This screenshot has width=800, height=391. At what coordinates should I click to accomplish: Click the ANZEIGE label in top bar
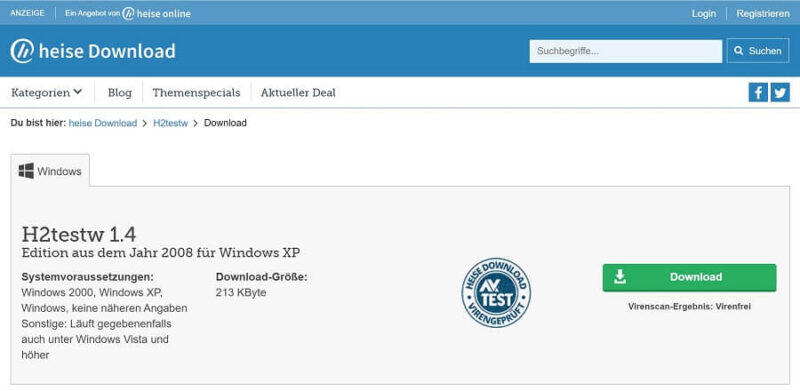(x=27, y=13)
